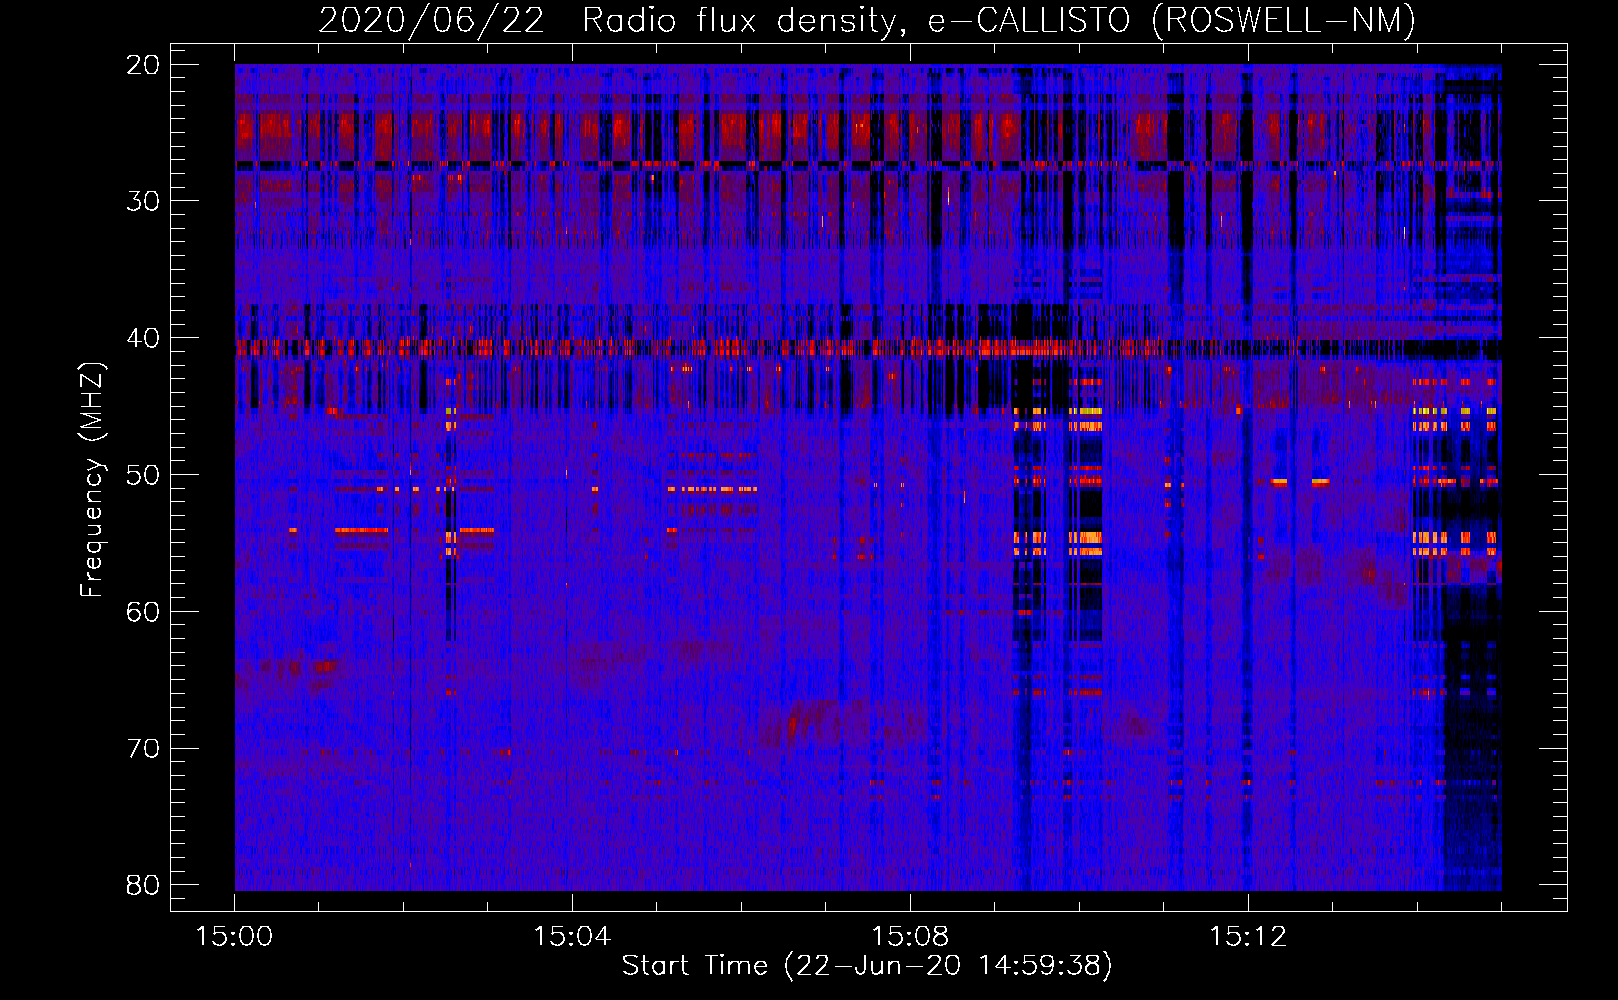Click the 50 MHz frequency tick label

tap(143, 475)
